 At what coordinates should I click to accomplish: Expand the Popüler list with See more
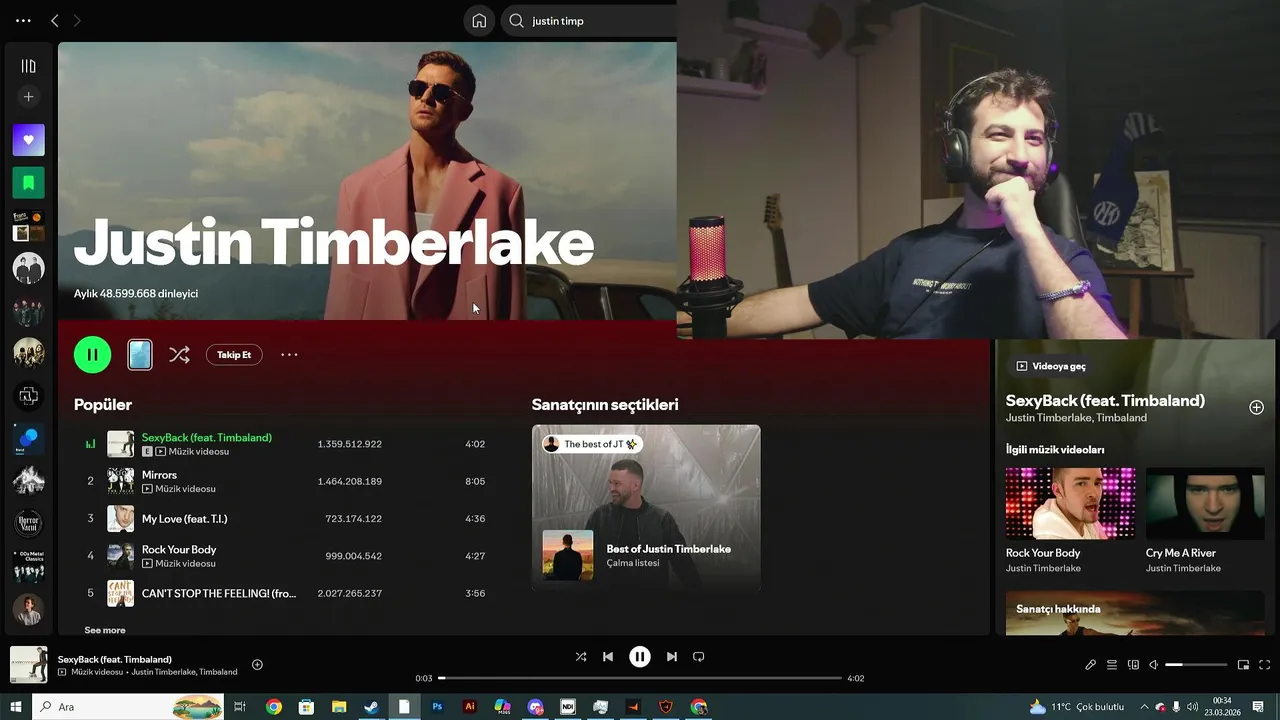point(105,630)
